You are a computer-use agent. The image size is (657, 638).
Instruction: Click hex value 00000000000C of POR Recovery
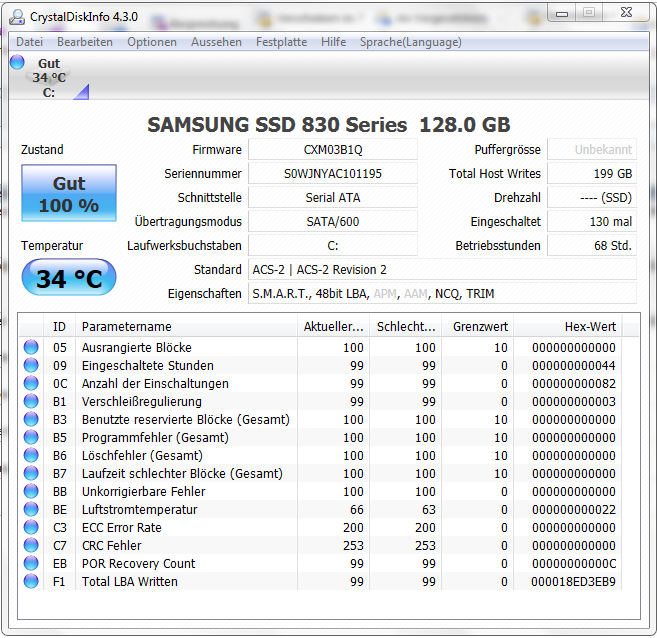[x=574, y=563]
